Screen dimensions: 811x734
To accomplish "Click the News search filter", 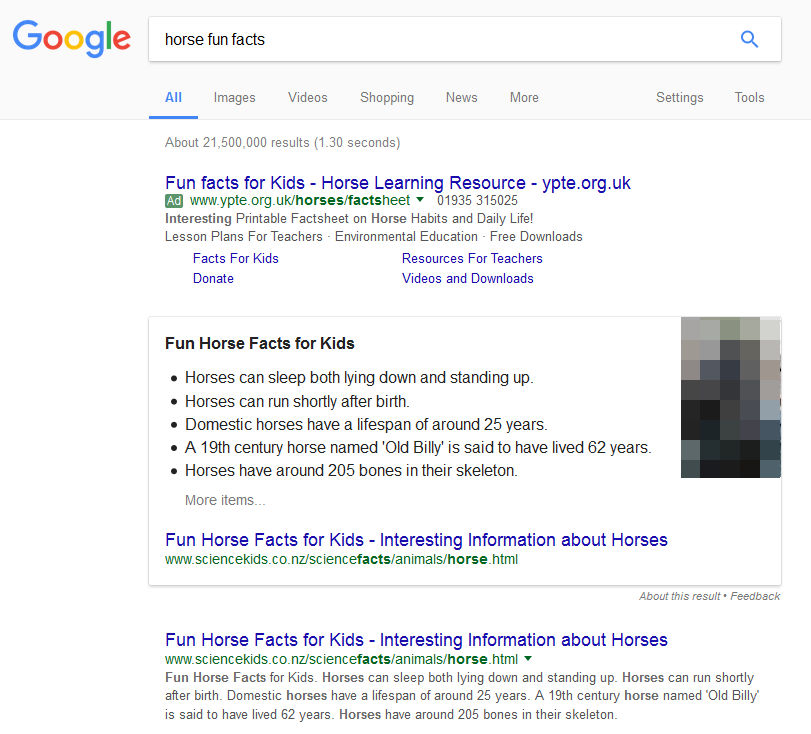I will [x=461, y=97].
